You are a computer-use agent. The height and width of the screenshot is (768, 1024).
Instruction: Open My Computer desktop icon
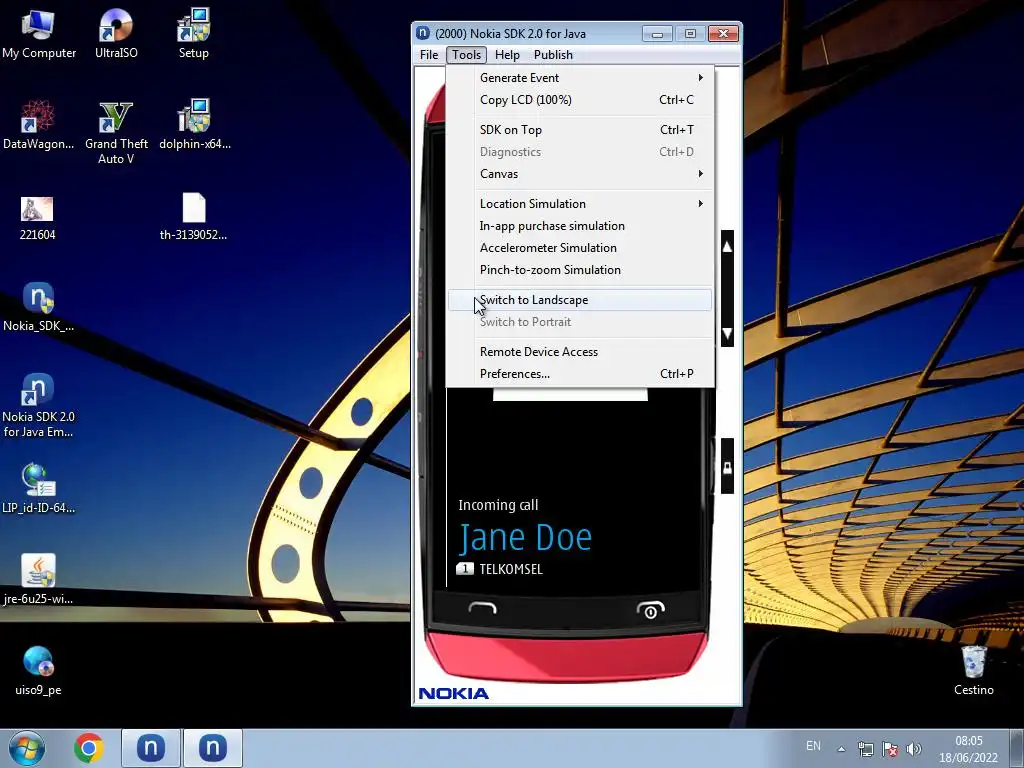tap(38, 35)
